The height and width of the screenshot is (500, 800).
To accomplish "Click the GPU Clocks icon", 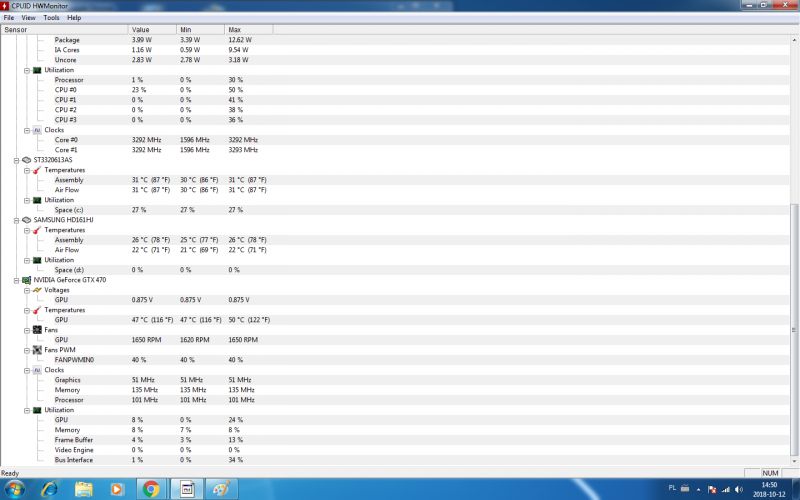I will (x=37, y=370).
